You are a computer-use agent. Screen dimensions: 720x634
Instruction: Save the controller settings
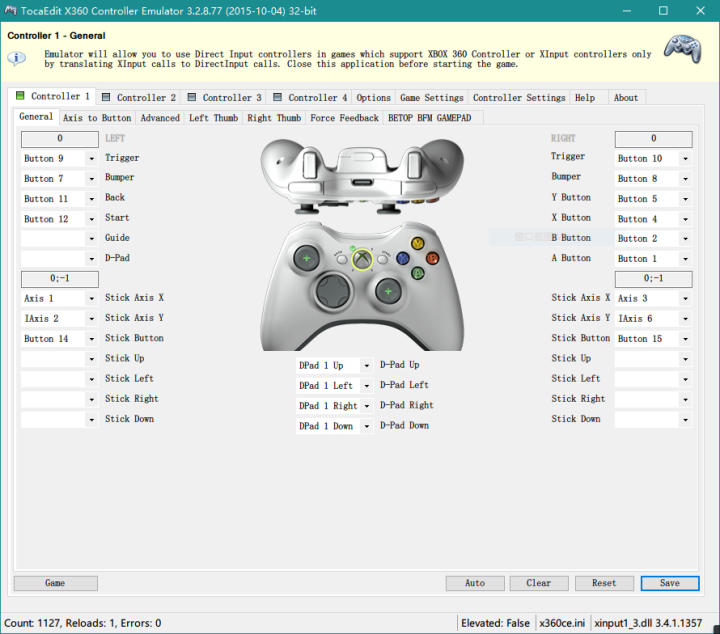(x=670, y=583)
